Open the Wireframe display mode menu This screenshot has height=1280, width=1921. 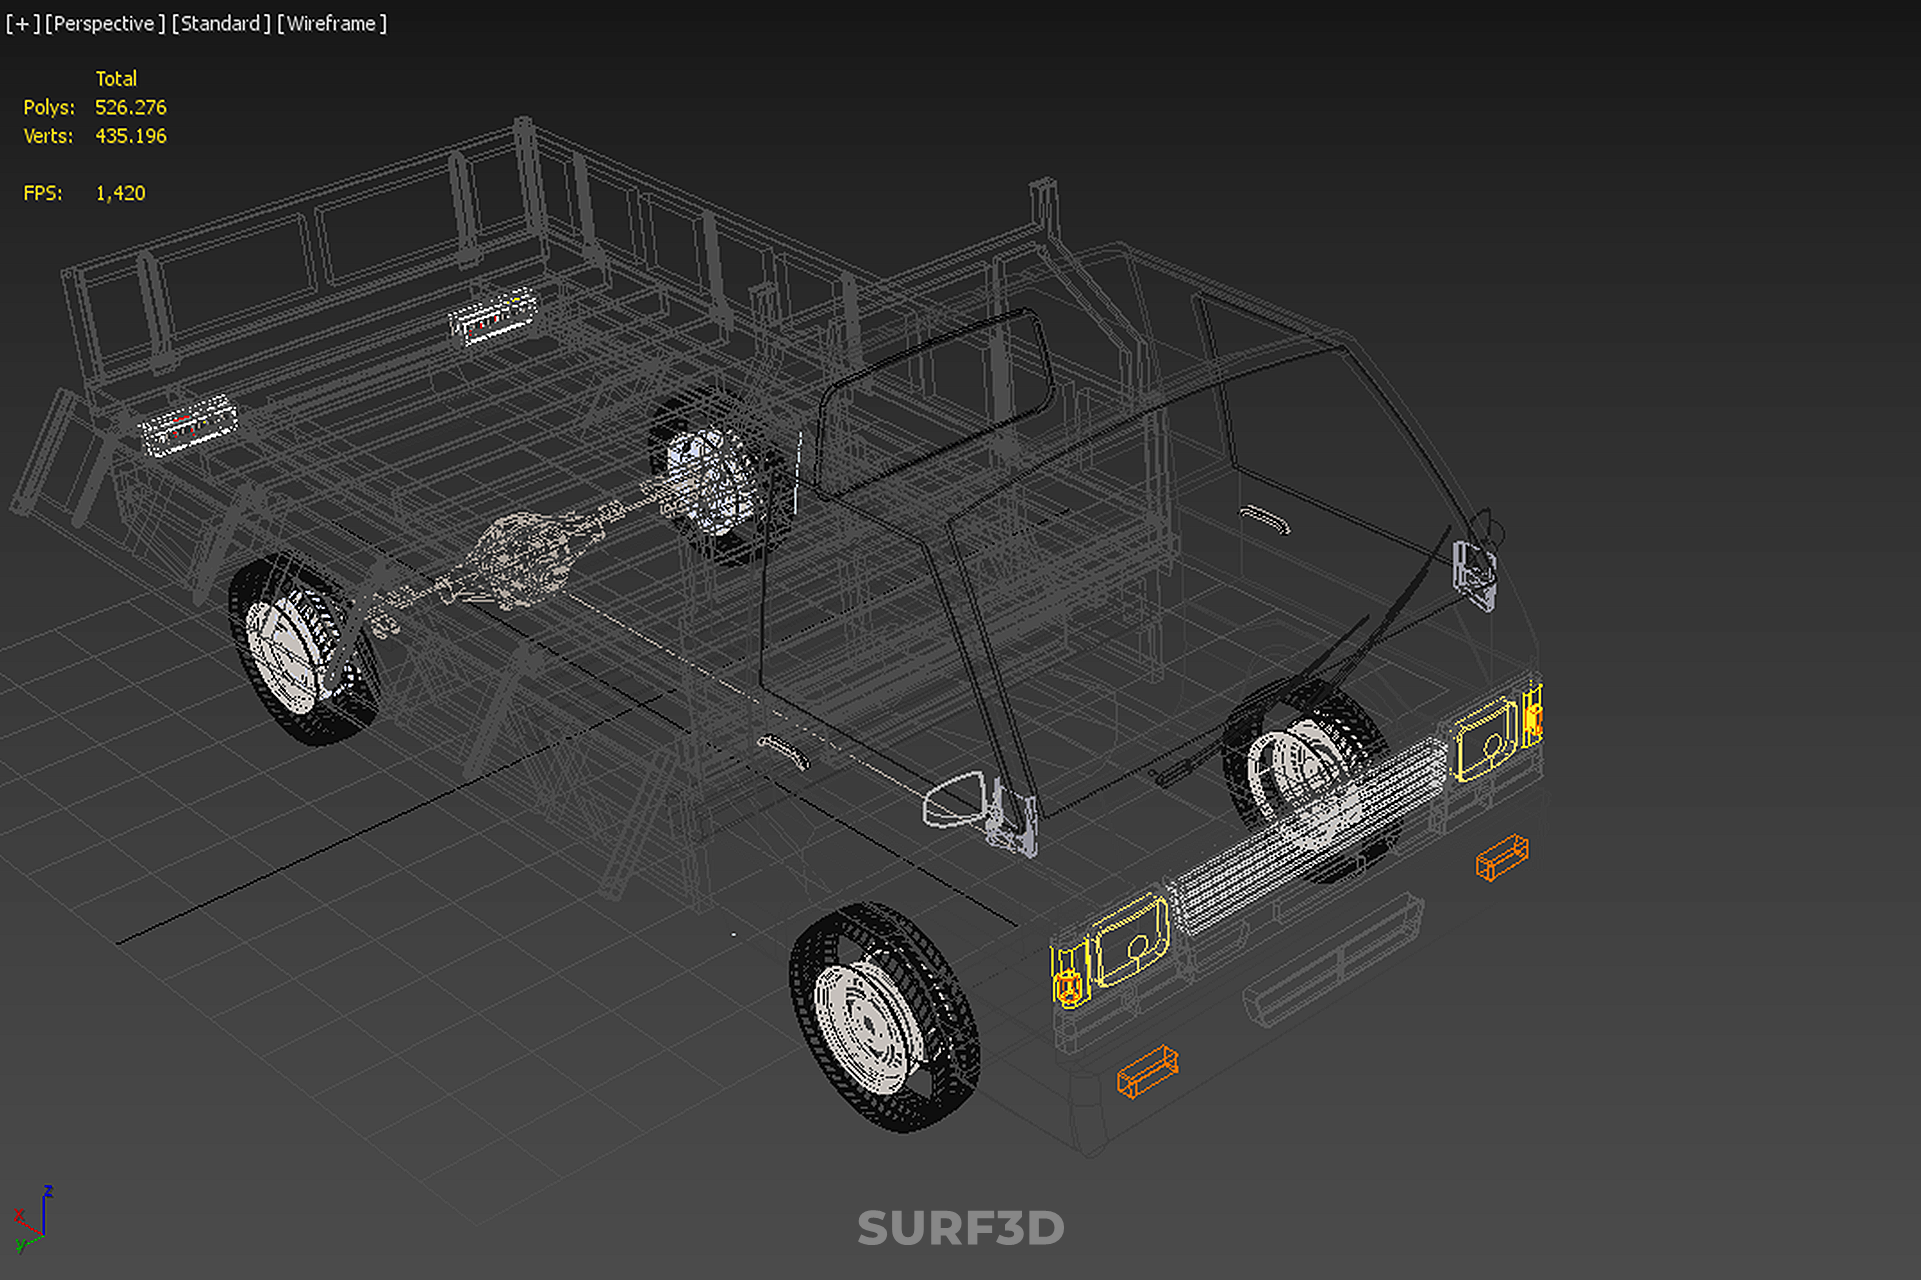coord(331,23)
